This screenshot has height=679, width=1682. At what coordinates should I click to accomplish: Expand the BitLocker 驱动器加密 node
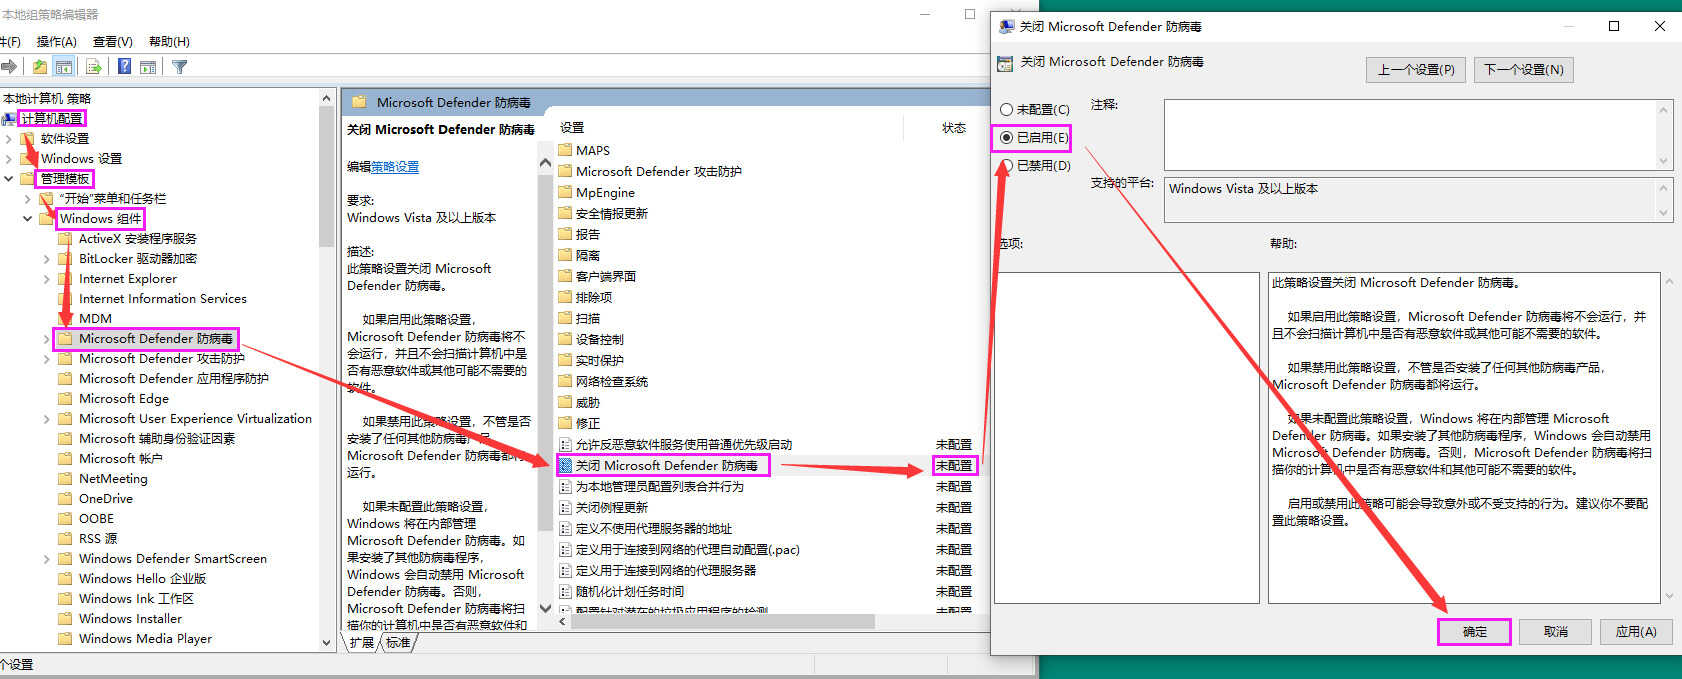click(x=47, y=258)
